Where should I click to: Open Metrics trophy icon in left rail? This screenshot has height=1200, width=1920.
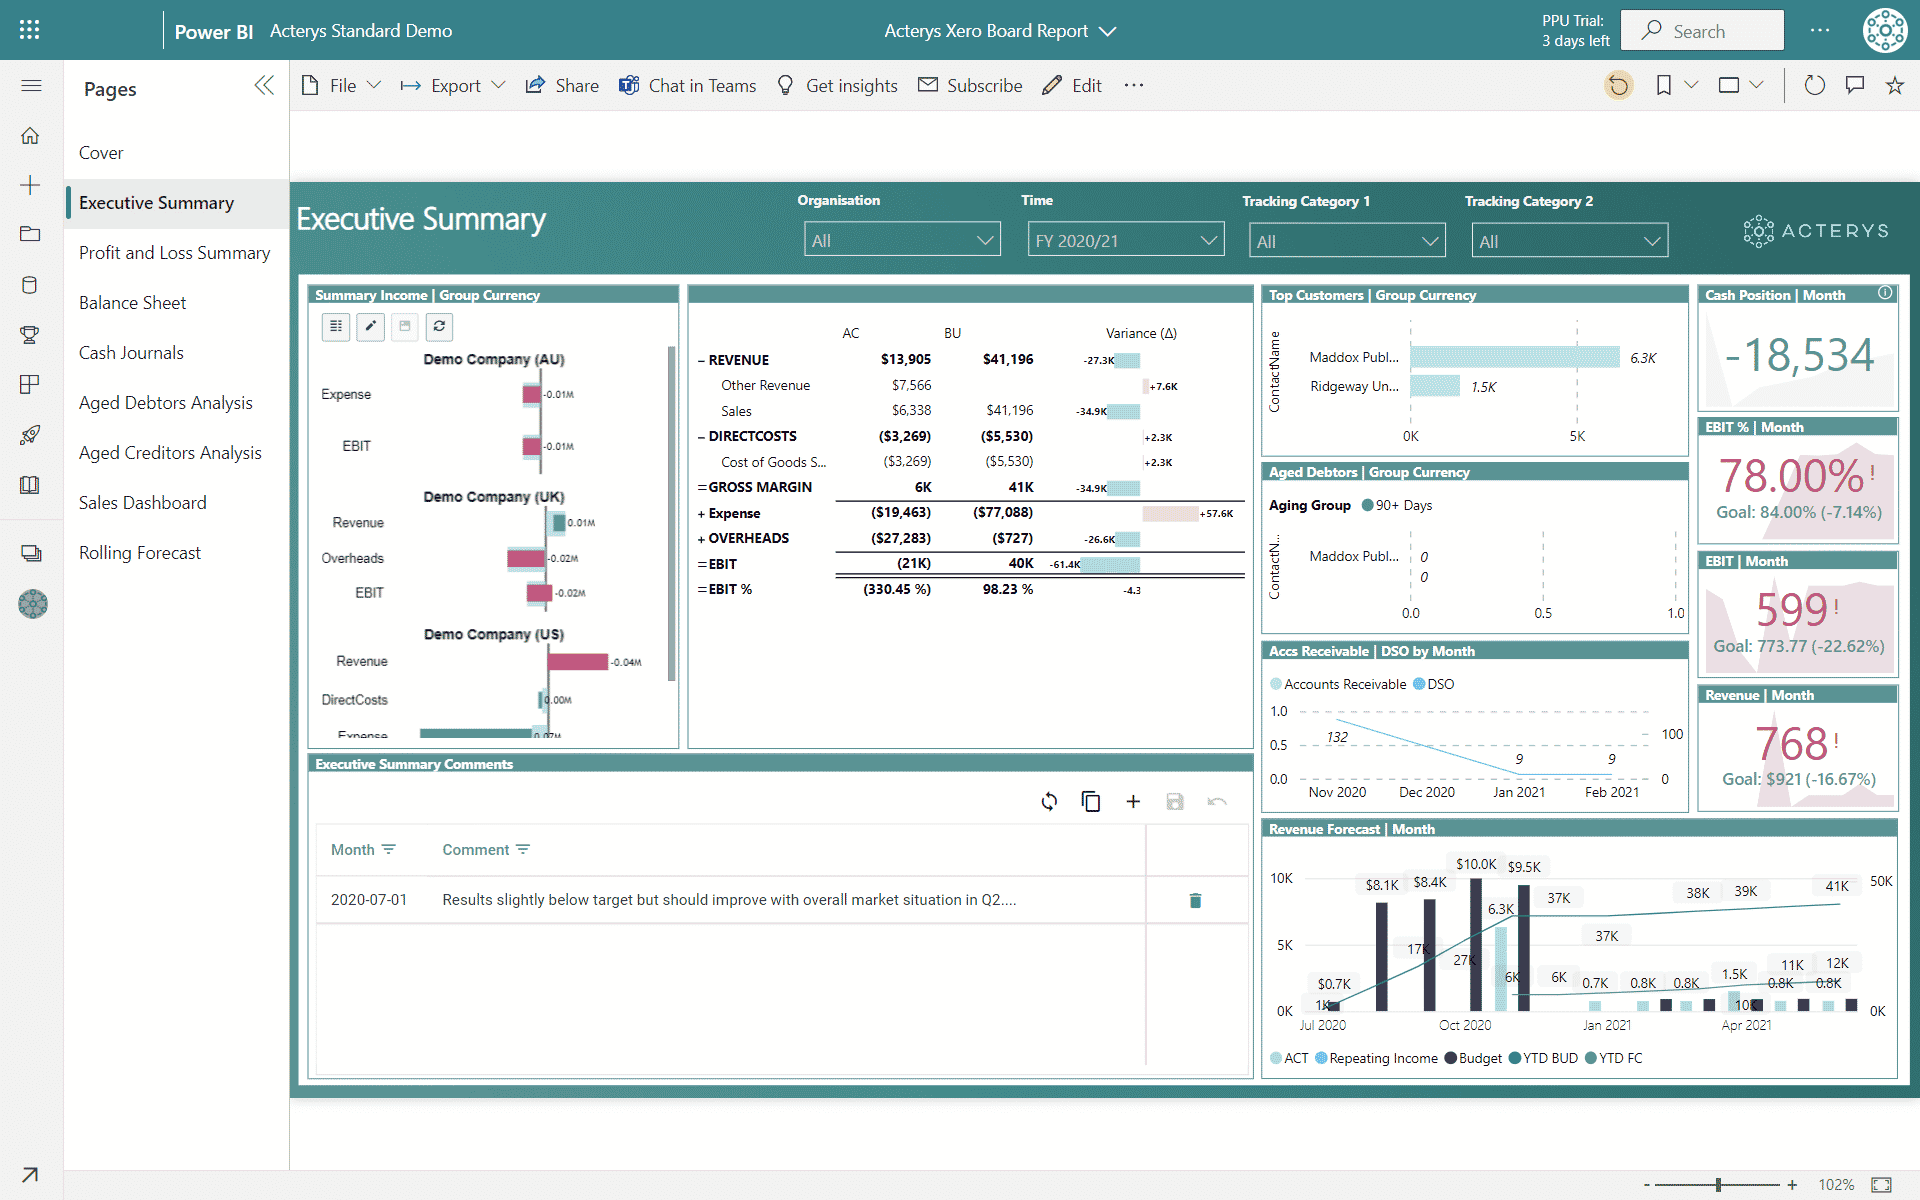[30, 335]
